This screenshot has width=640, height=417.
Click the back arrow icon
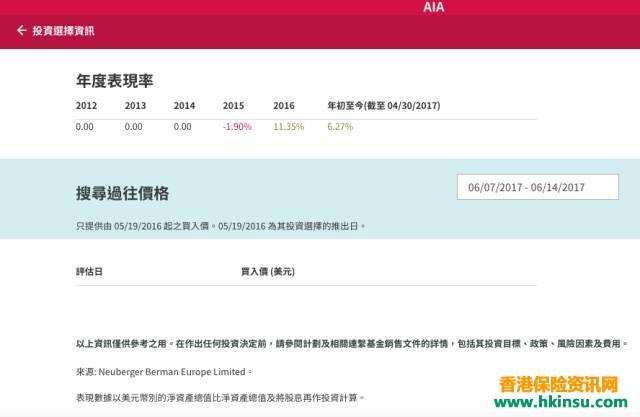(x=22, y=30)
